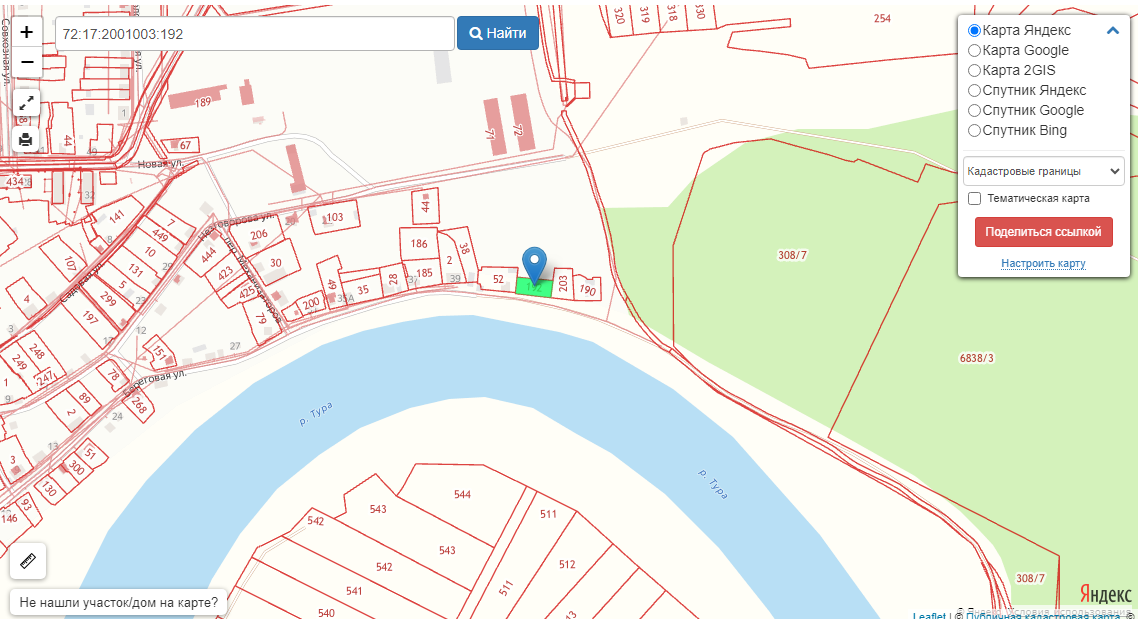Image resolution: width=1138 pixels, height=619 pixels.
Task: Open fullscreen map view icon
Action: (26, 103)
